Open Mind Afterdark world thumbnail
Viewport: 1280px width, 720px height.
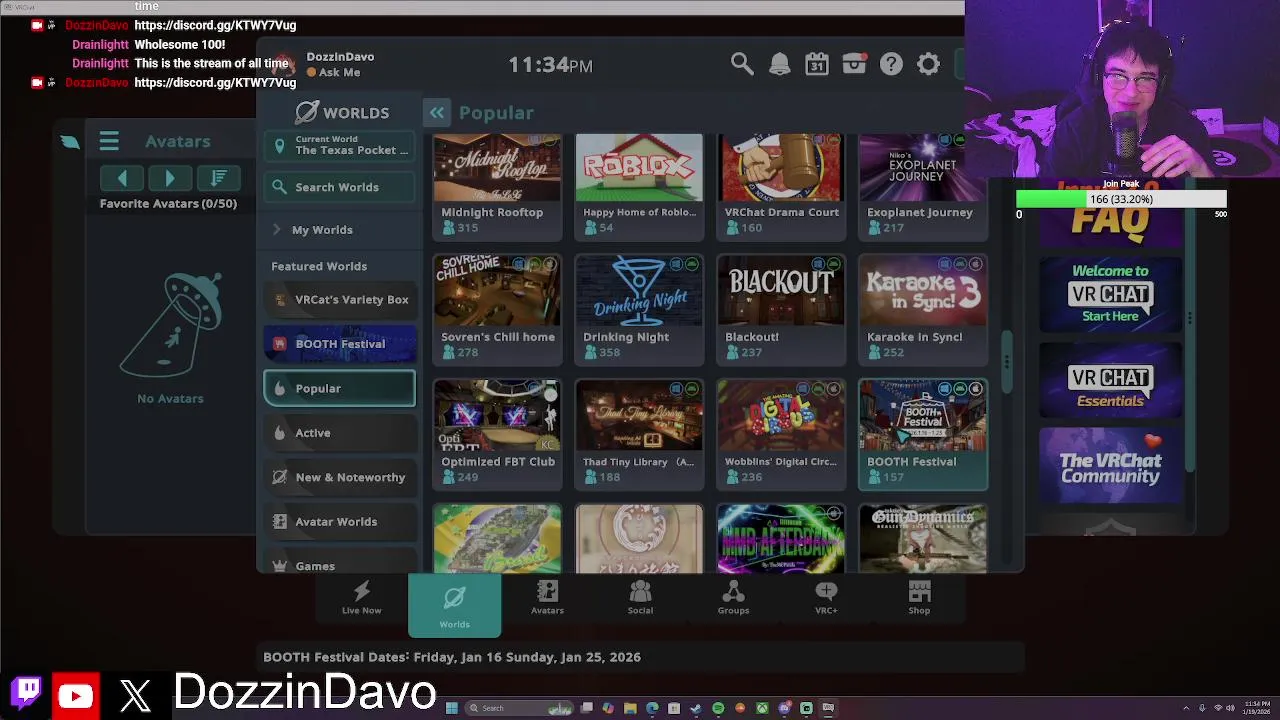(781, 539)
